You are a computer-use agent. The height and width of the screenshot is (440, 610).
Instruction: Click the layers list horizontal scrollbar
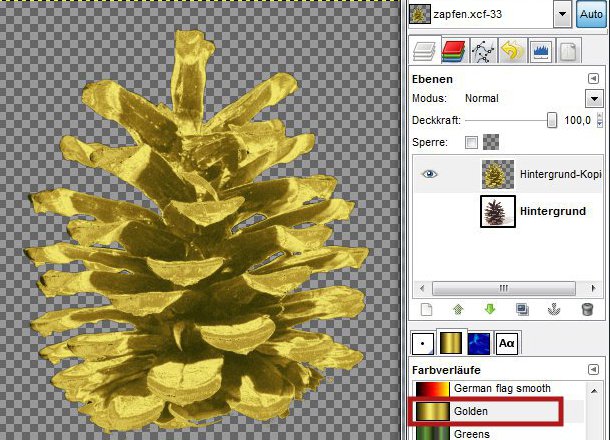504,288
